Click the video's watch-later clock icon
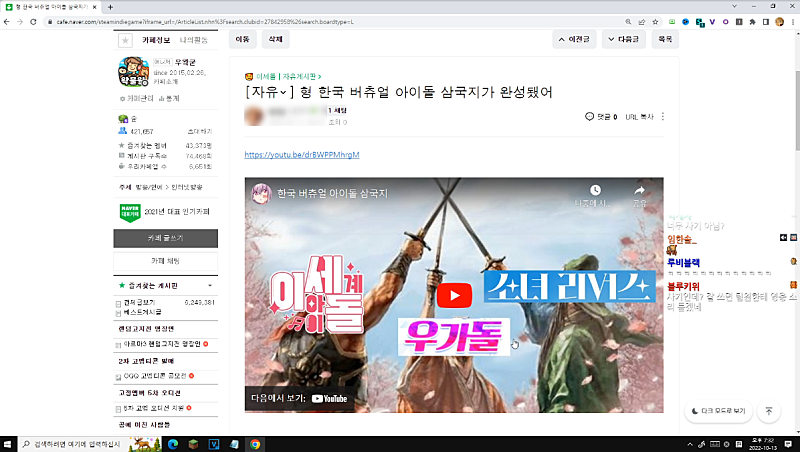 point(595,190)
